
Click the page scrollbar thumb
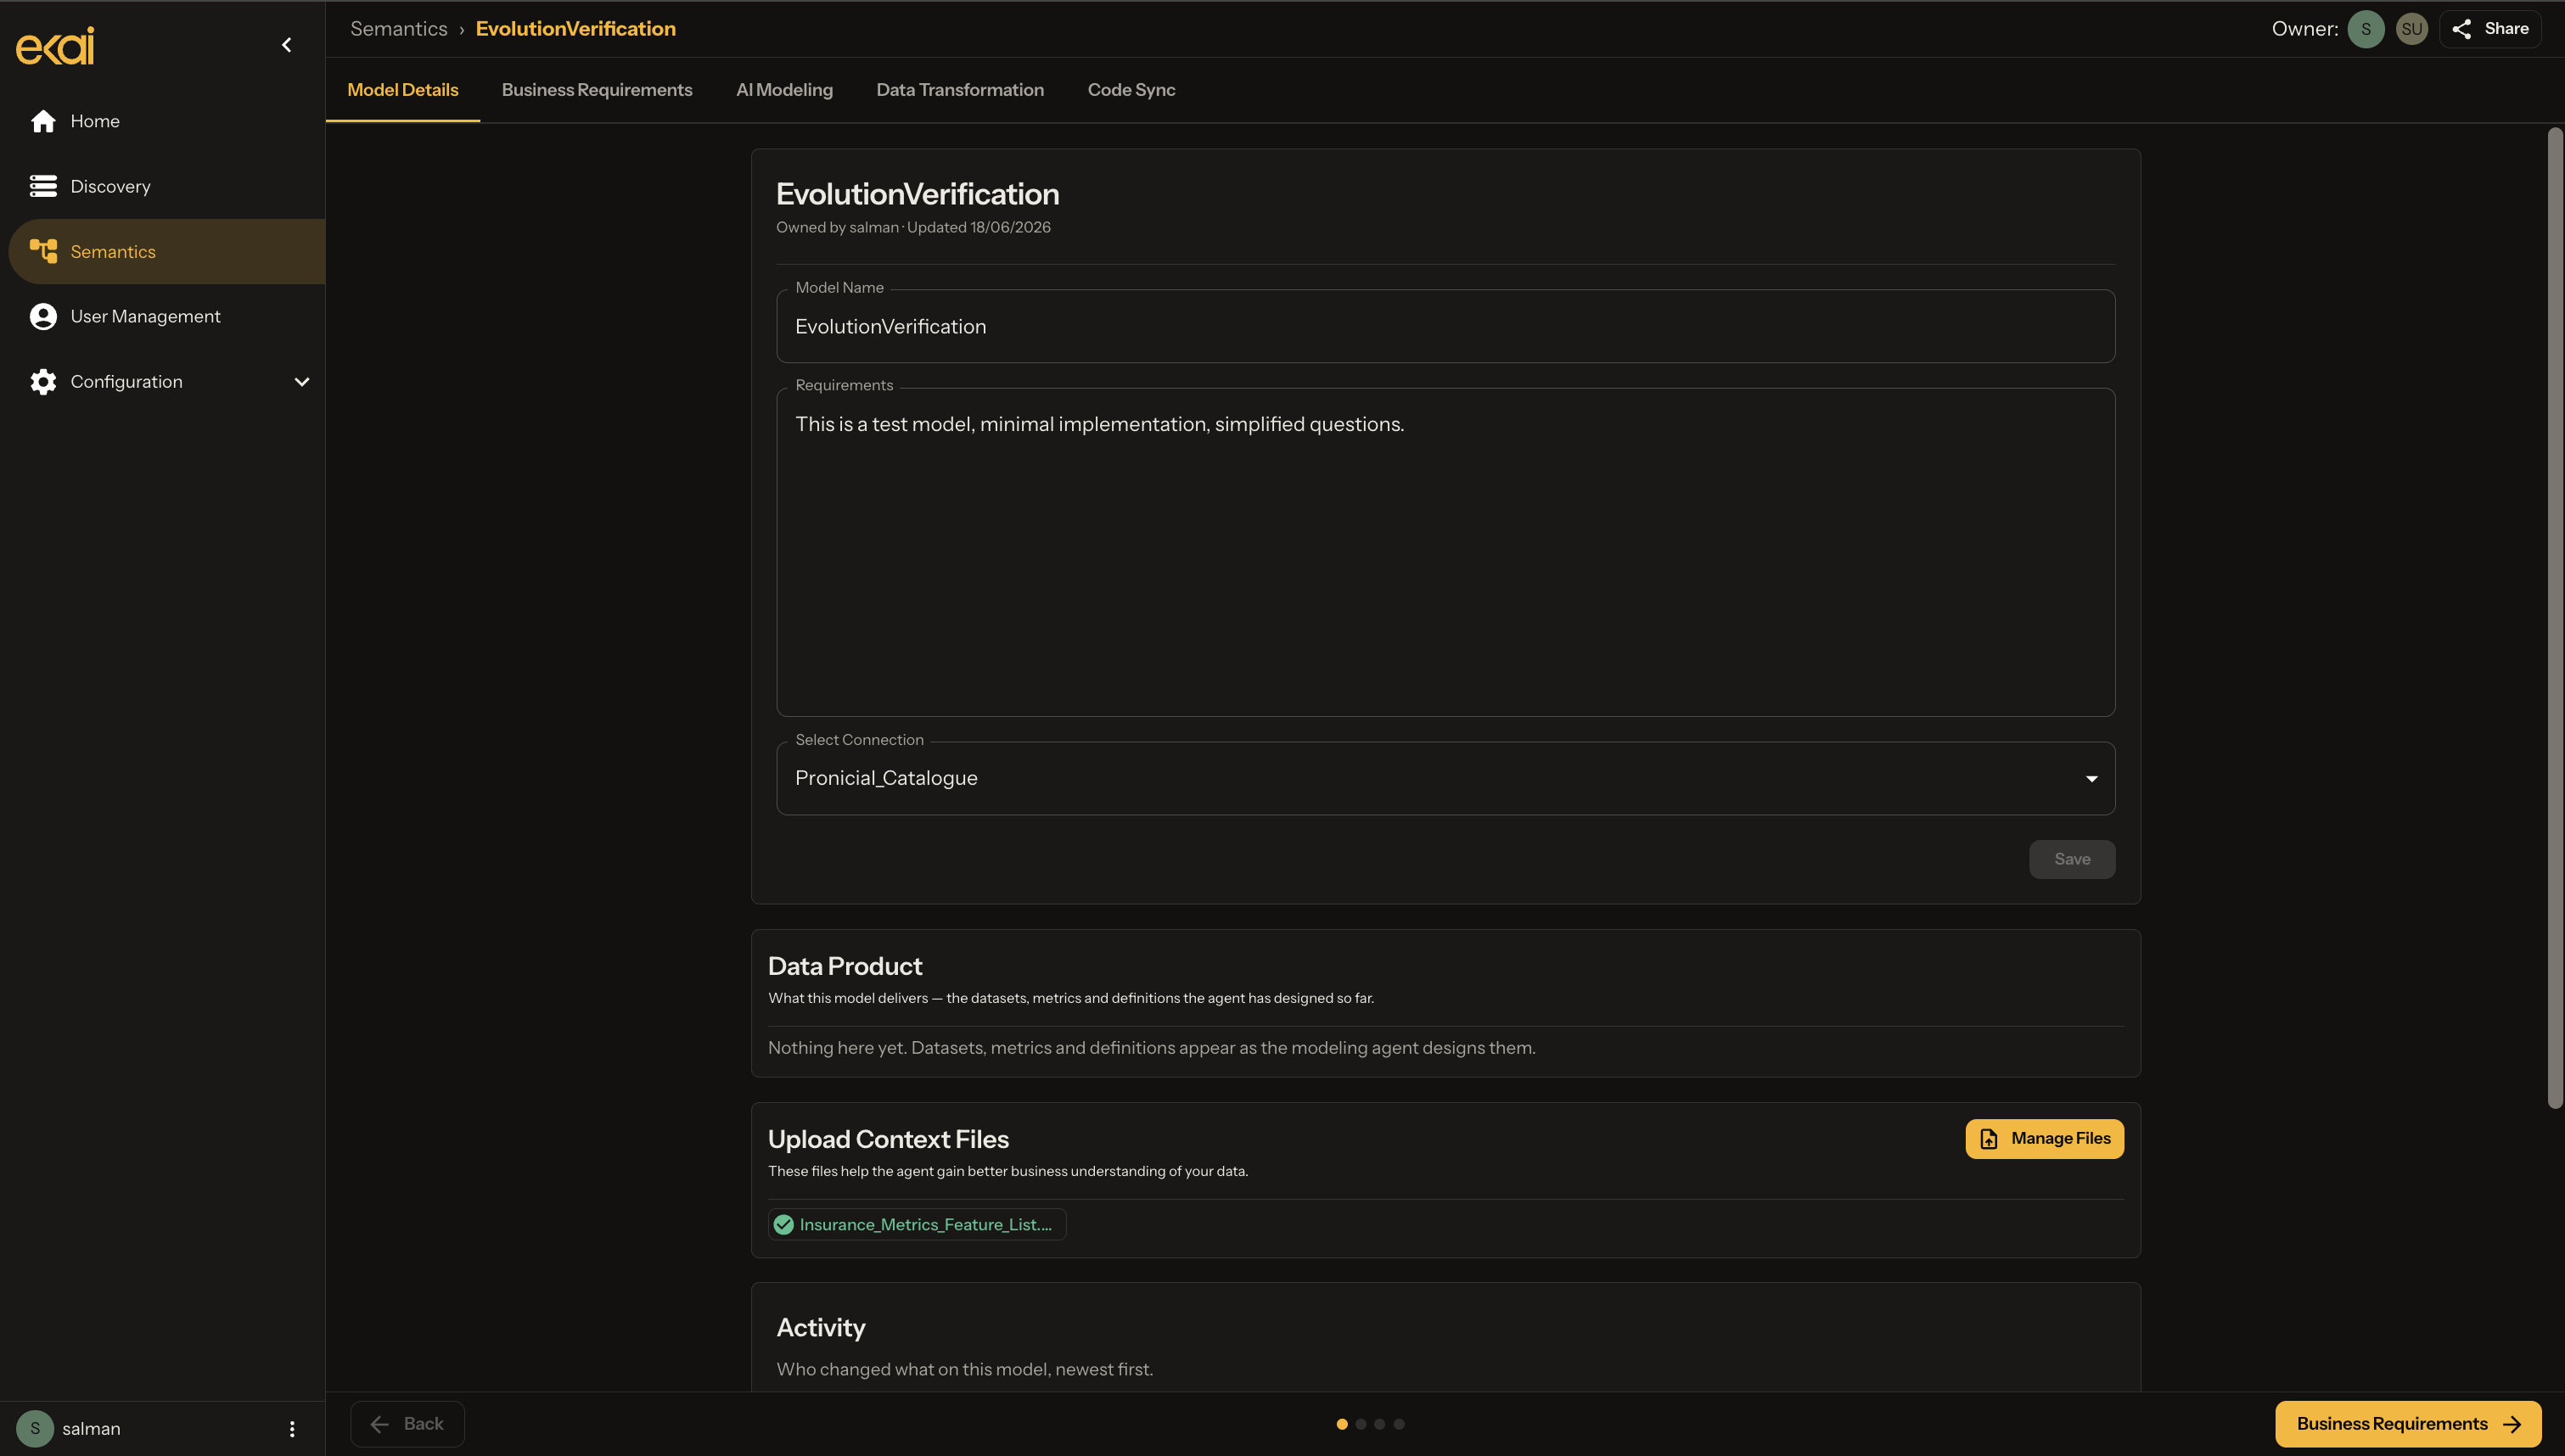(2556, 618)
